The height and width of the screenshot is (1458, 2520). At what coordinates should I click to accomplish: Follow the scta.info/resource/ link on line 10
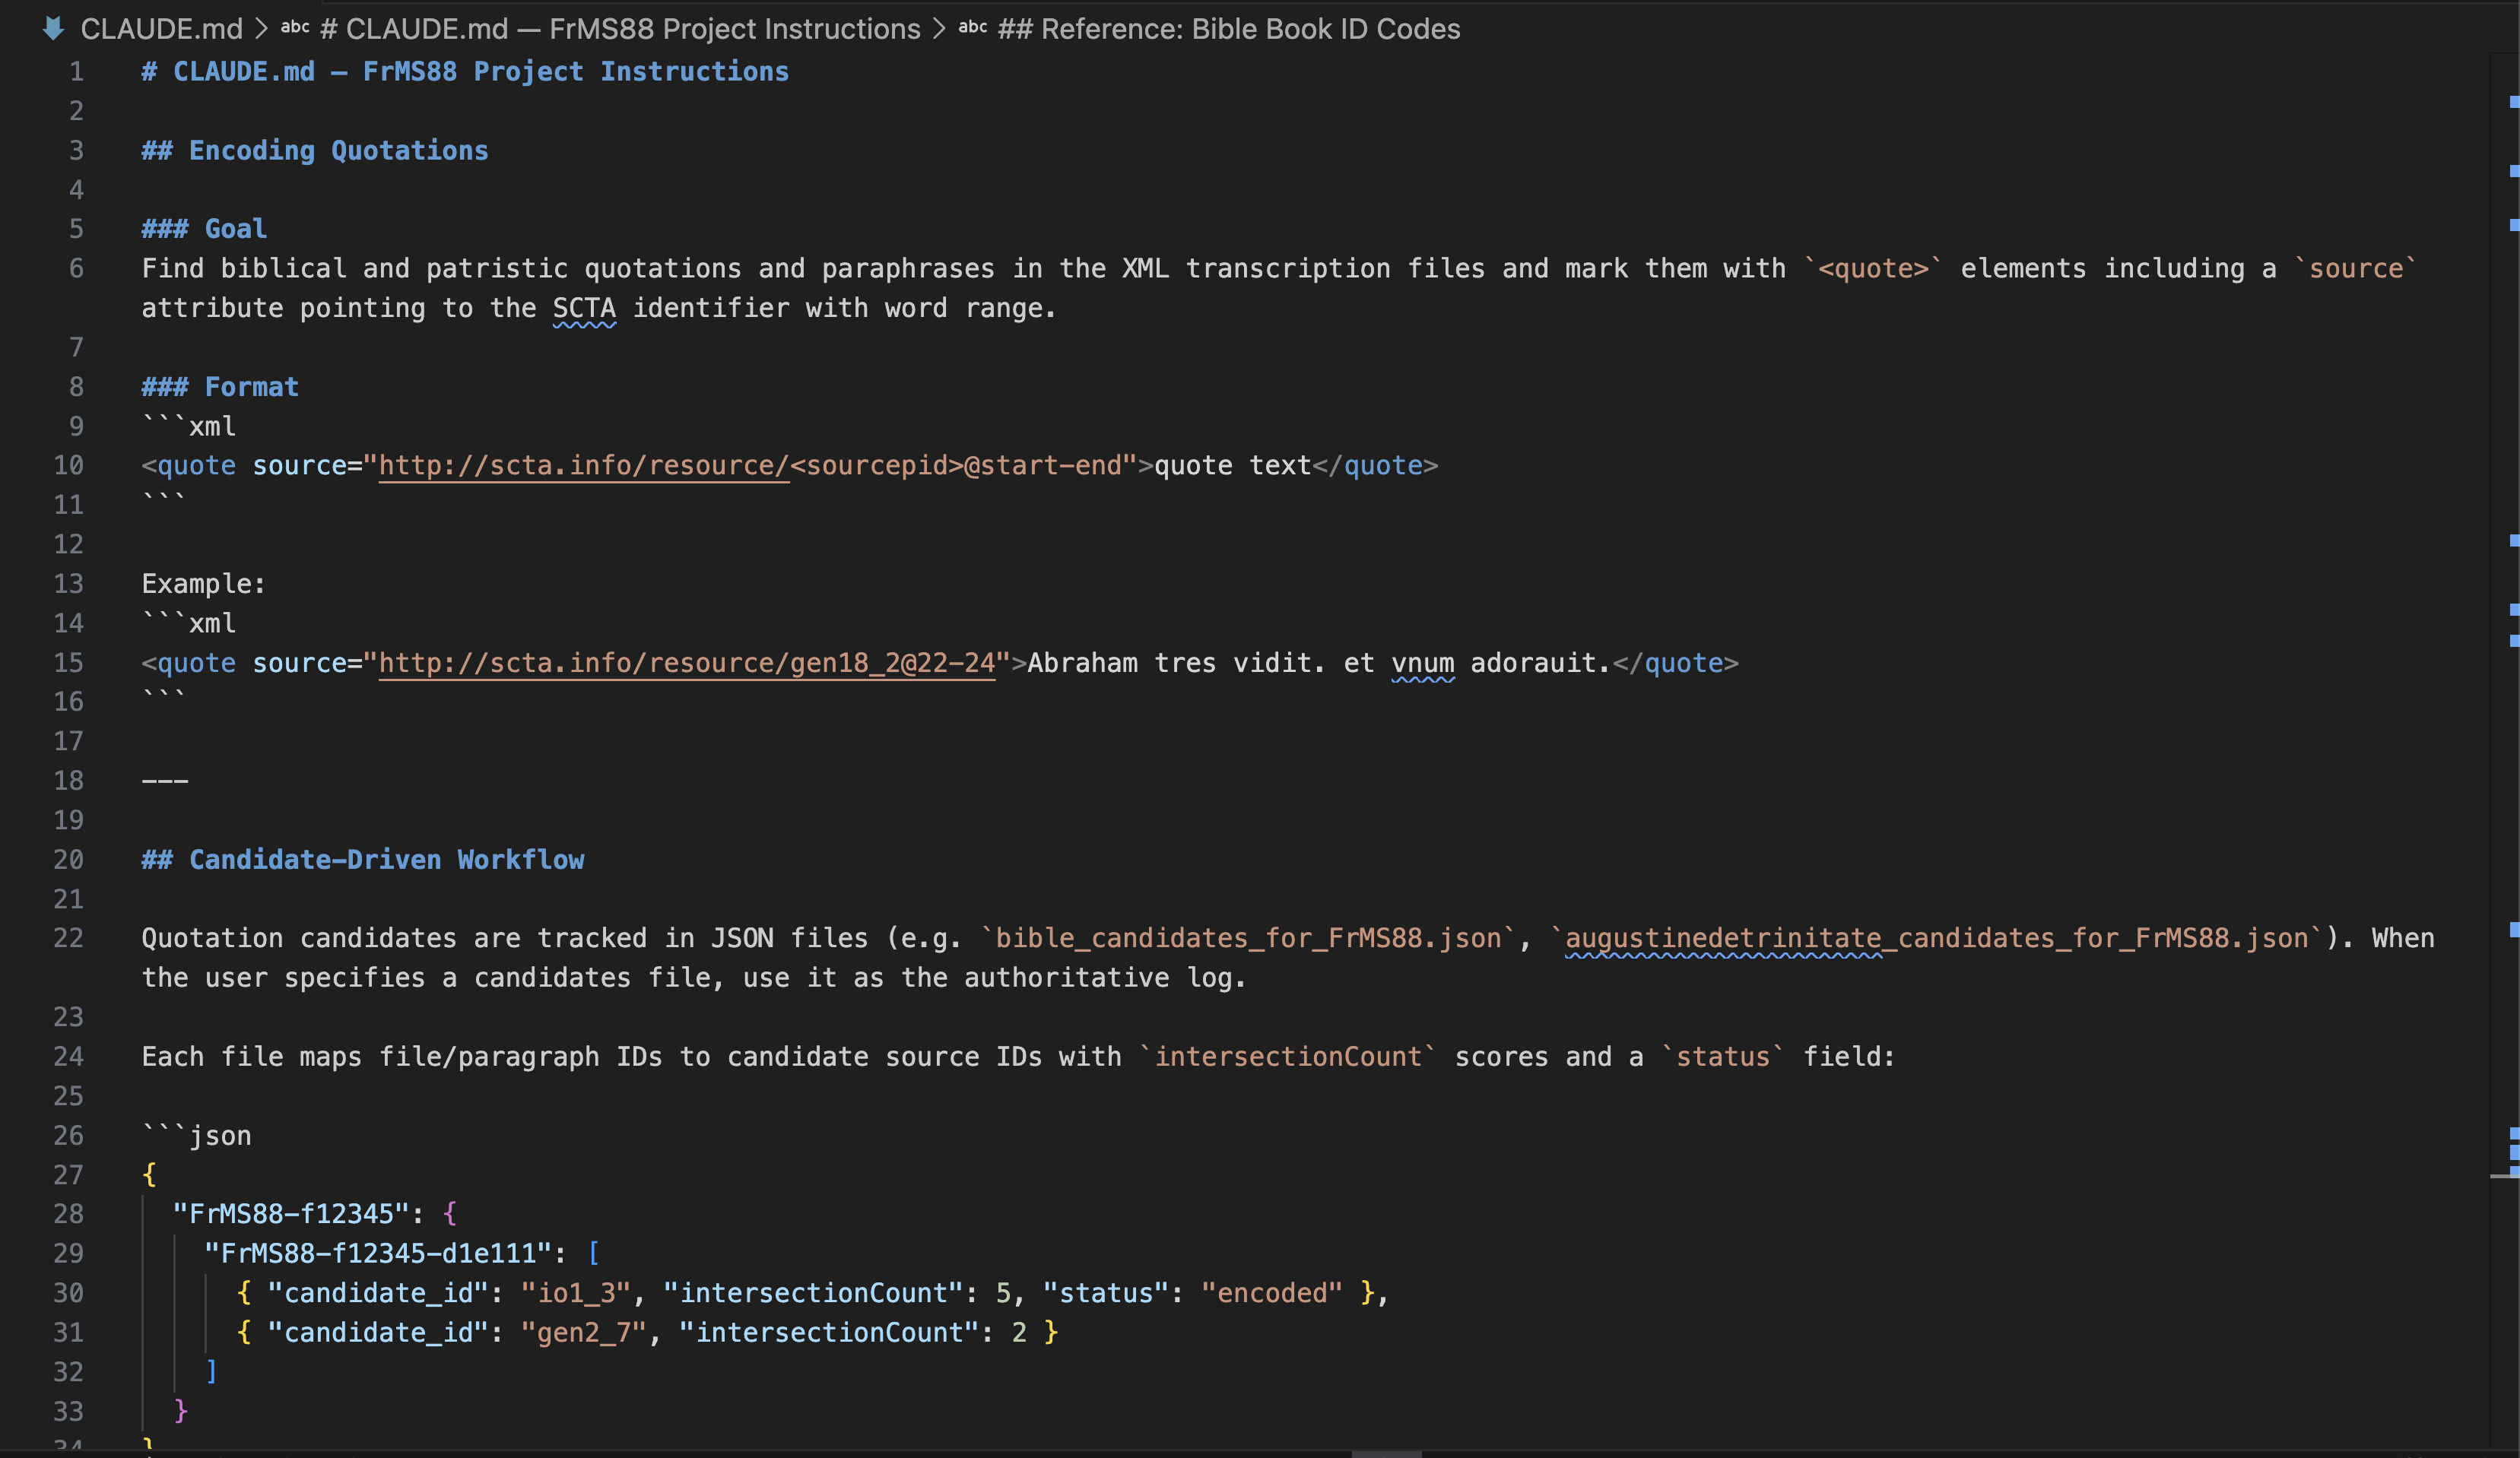click(584, 466)
